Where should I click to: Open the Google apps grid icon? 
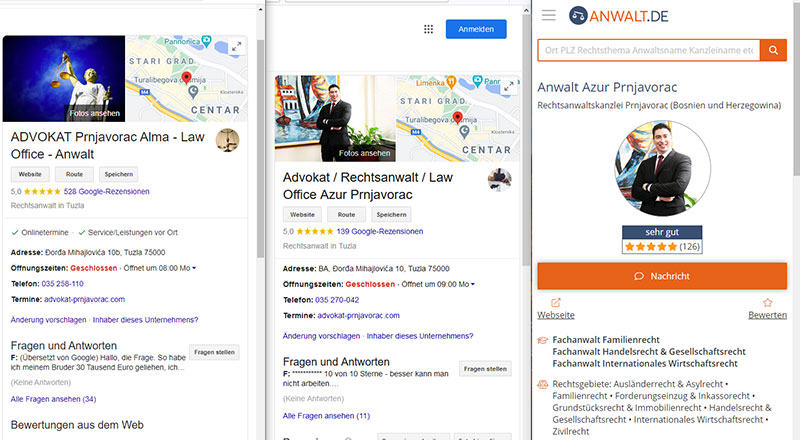point(429,29)
